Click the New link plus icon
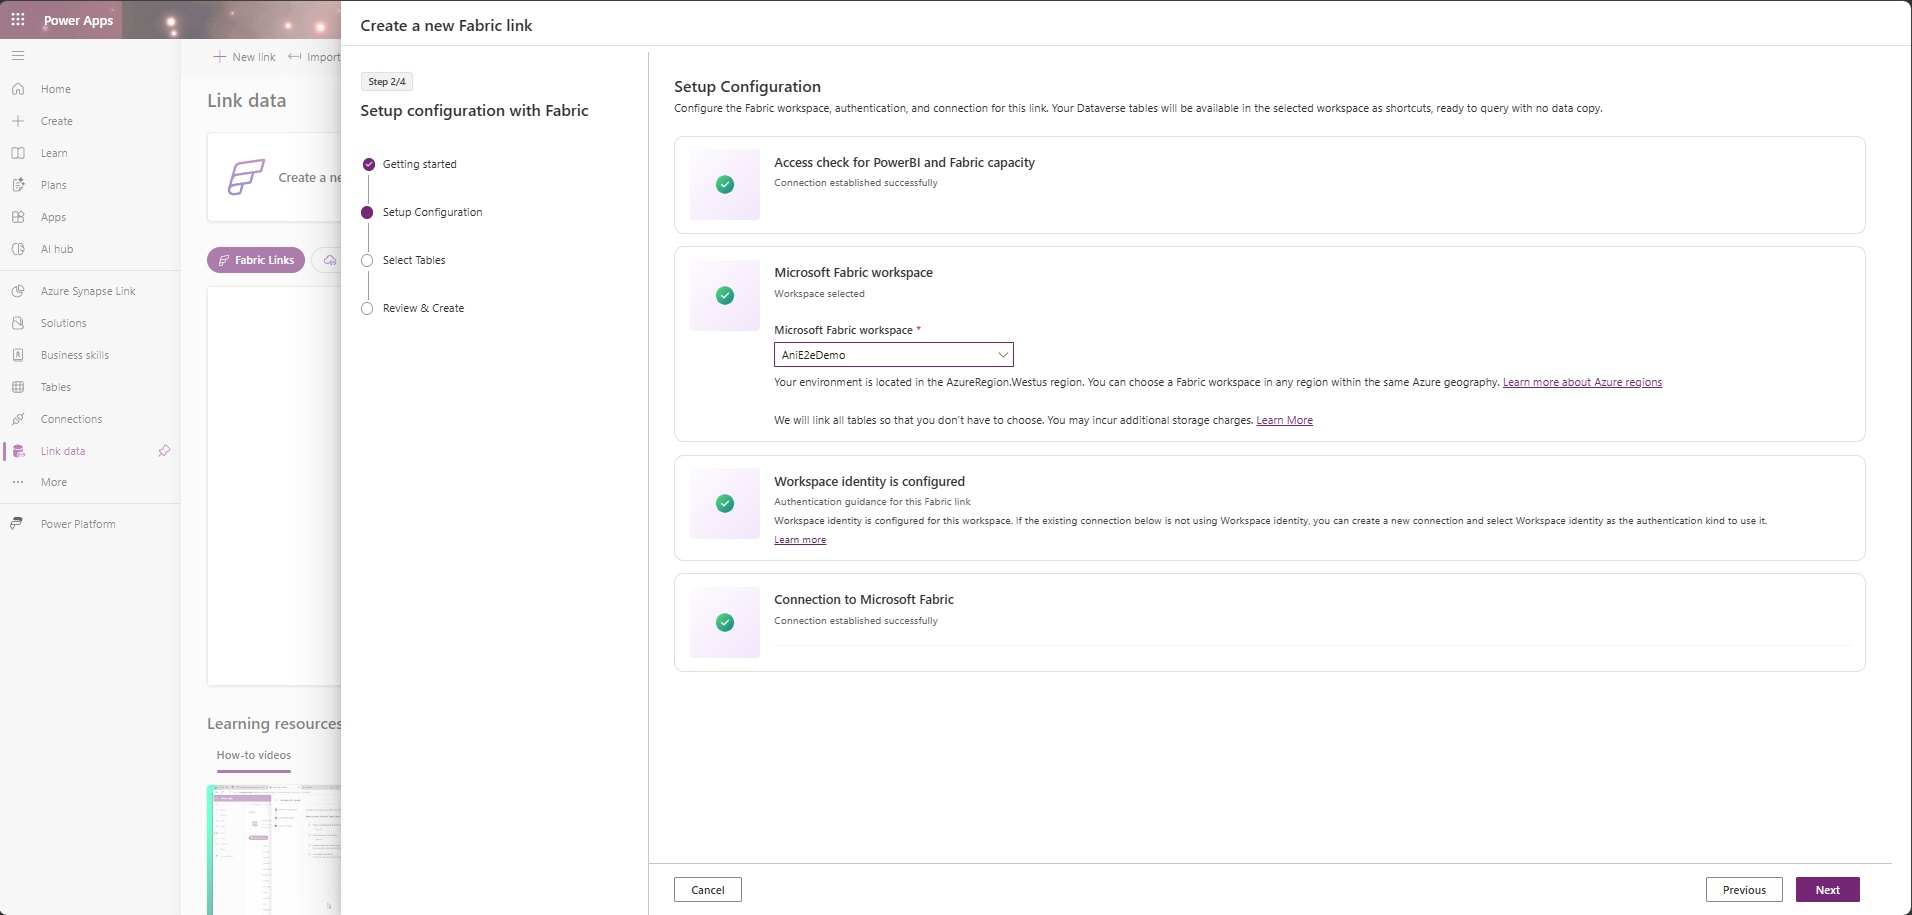Viewport: 1912px width, 915px height. 219,57
